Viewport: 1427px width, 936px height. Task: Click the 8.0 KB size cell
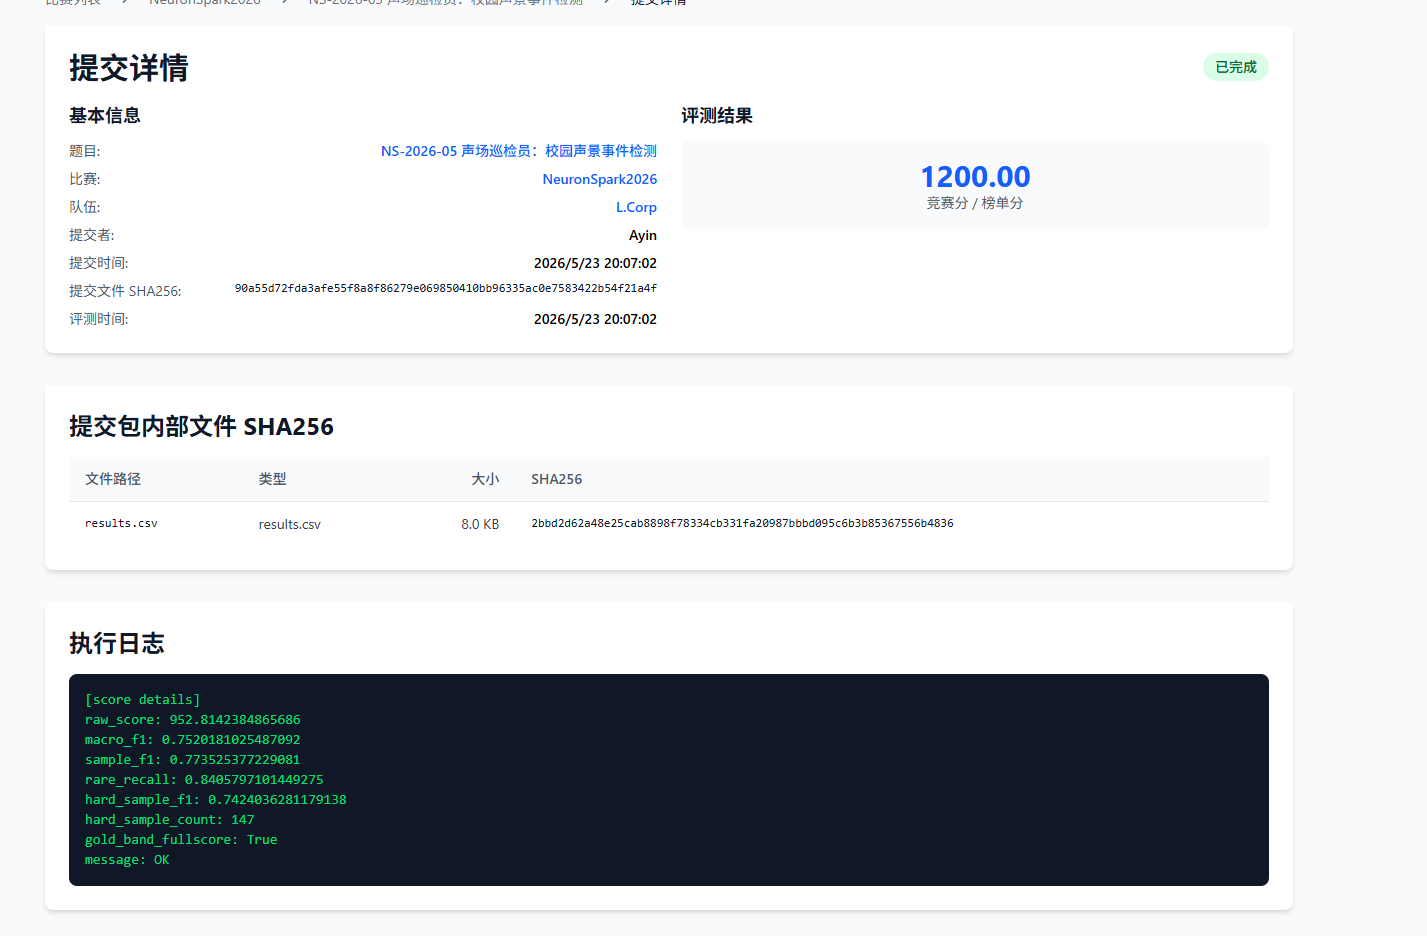coord(480,524)
